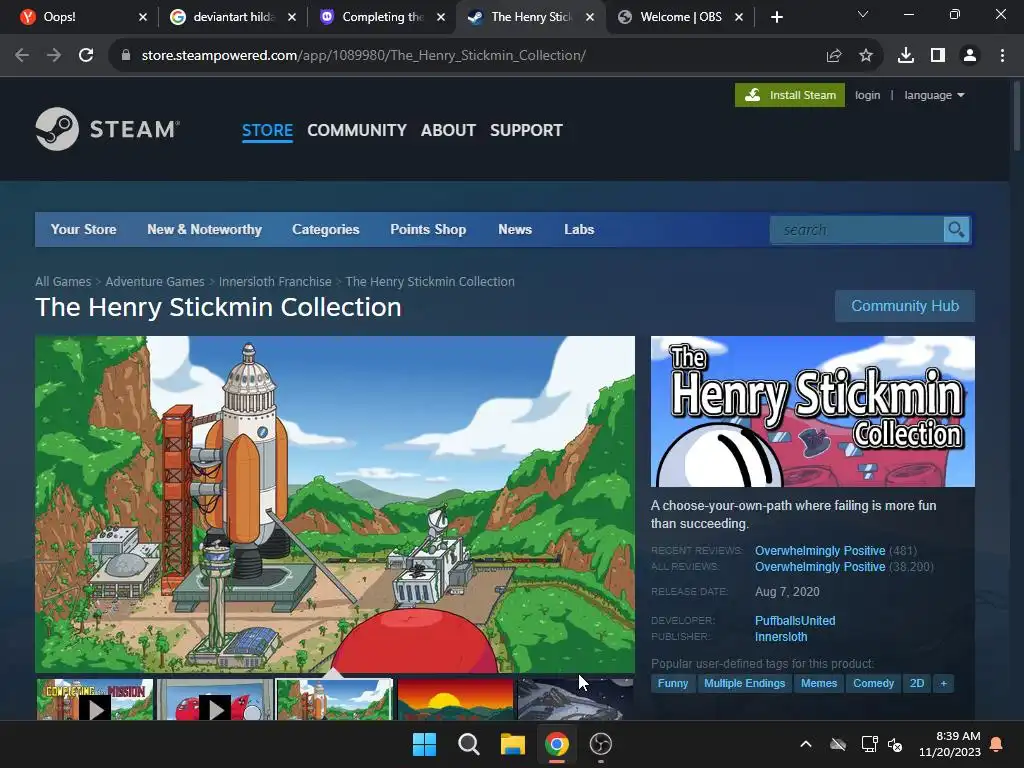Select STORE in Steam header
Screen dimensions: 1024x768
[x=267, y=131]
